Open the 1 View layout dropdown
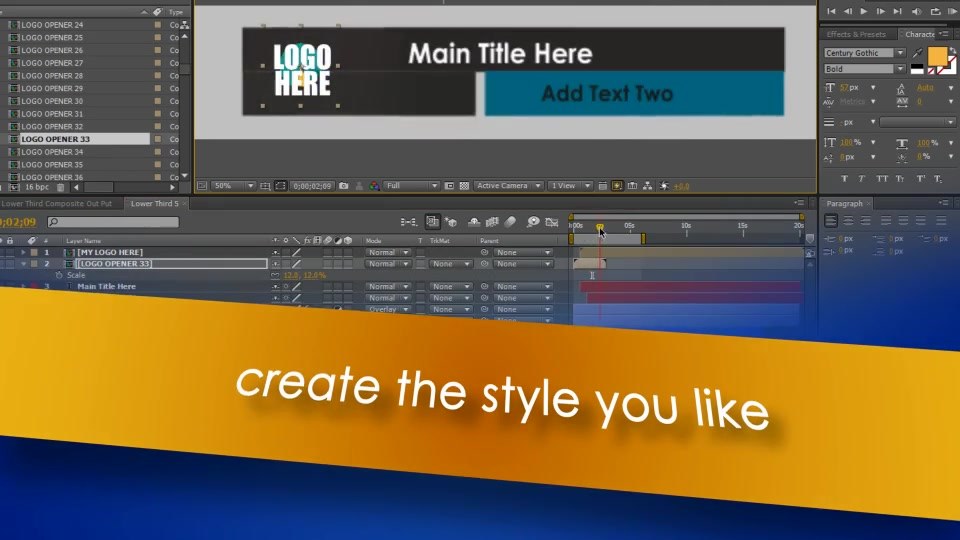 tap(569, 186)
